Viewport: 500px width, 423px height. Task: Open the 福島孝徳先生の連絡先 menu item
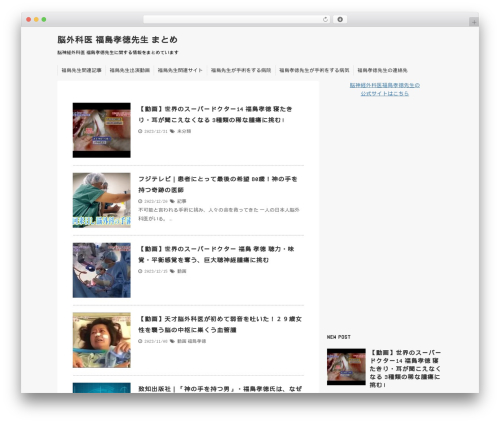pos(382,70)
